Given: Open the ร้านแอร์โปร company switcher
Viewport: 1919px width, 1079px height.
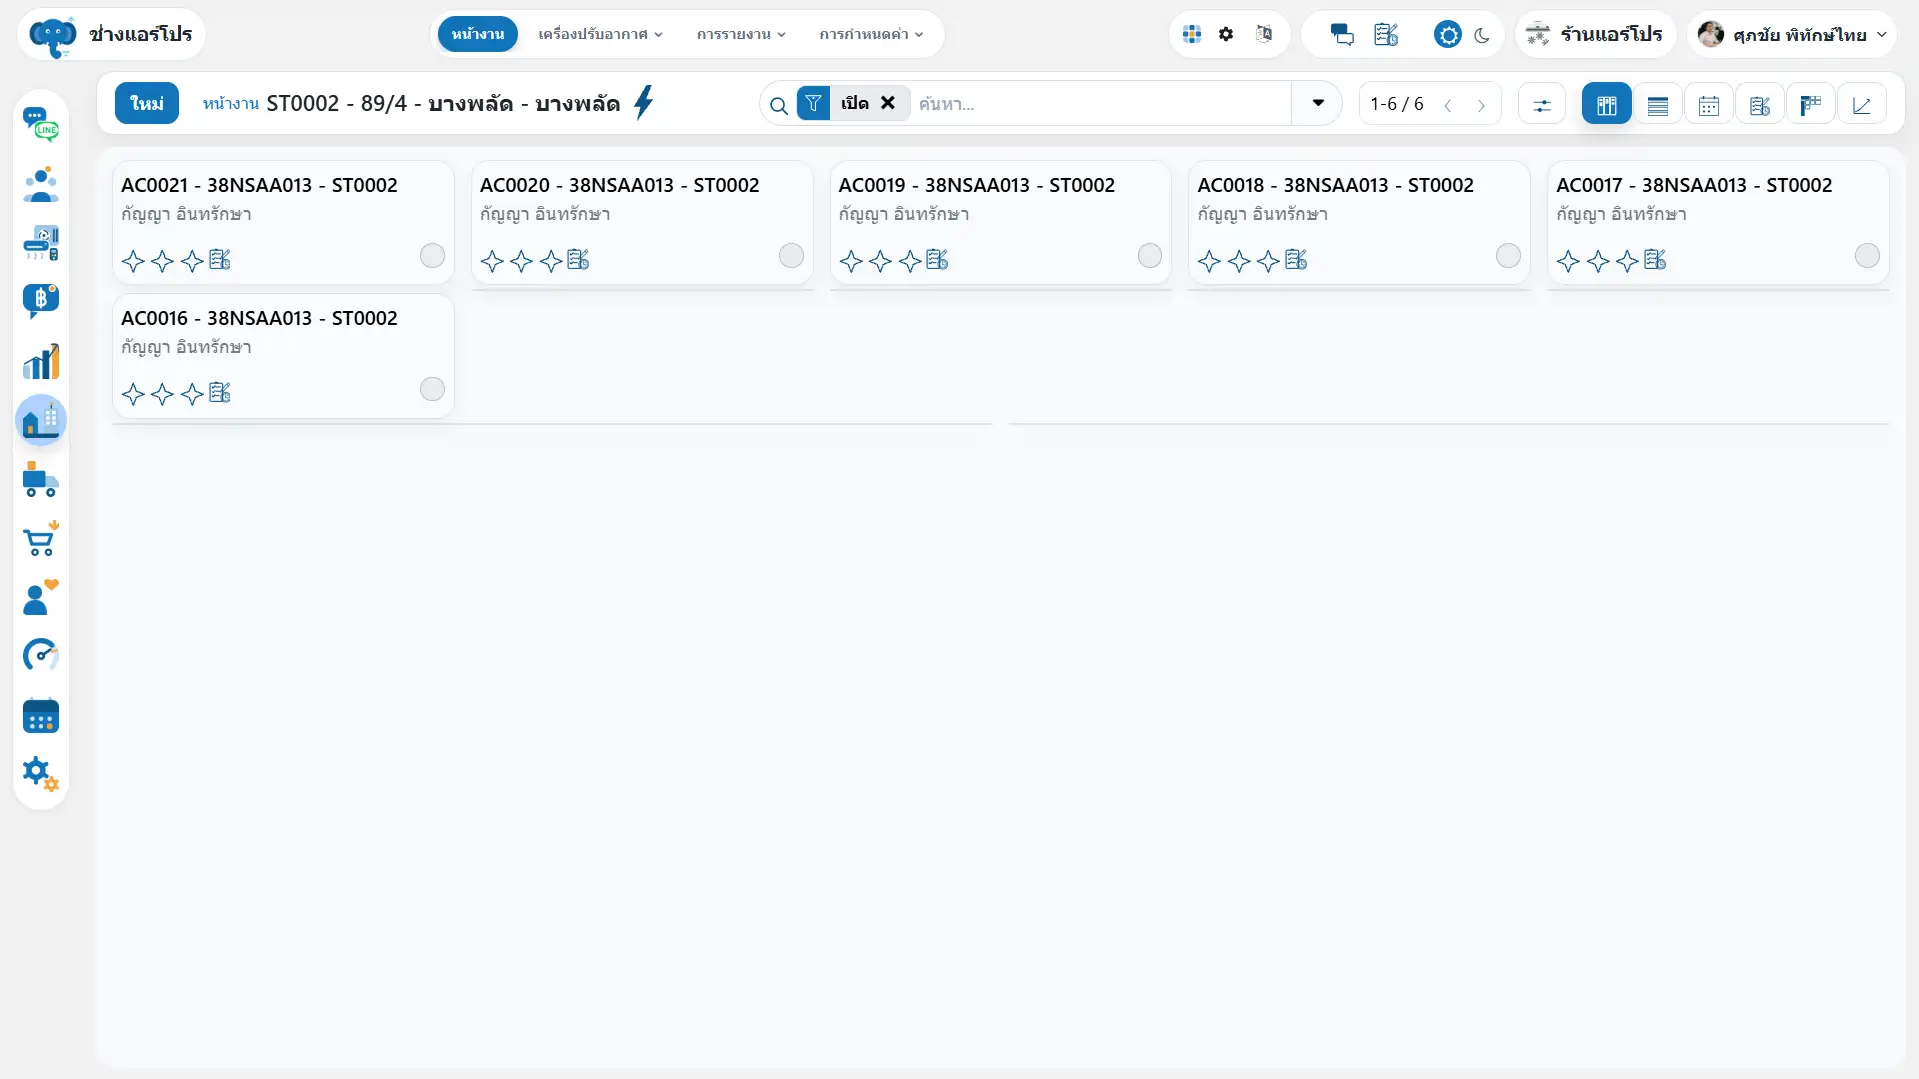Looking at the screenshot, I should 1595,34.
